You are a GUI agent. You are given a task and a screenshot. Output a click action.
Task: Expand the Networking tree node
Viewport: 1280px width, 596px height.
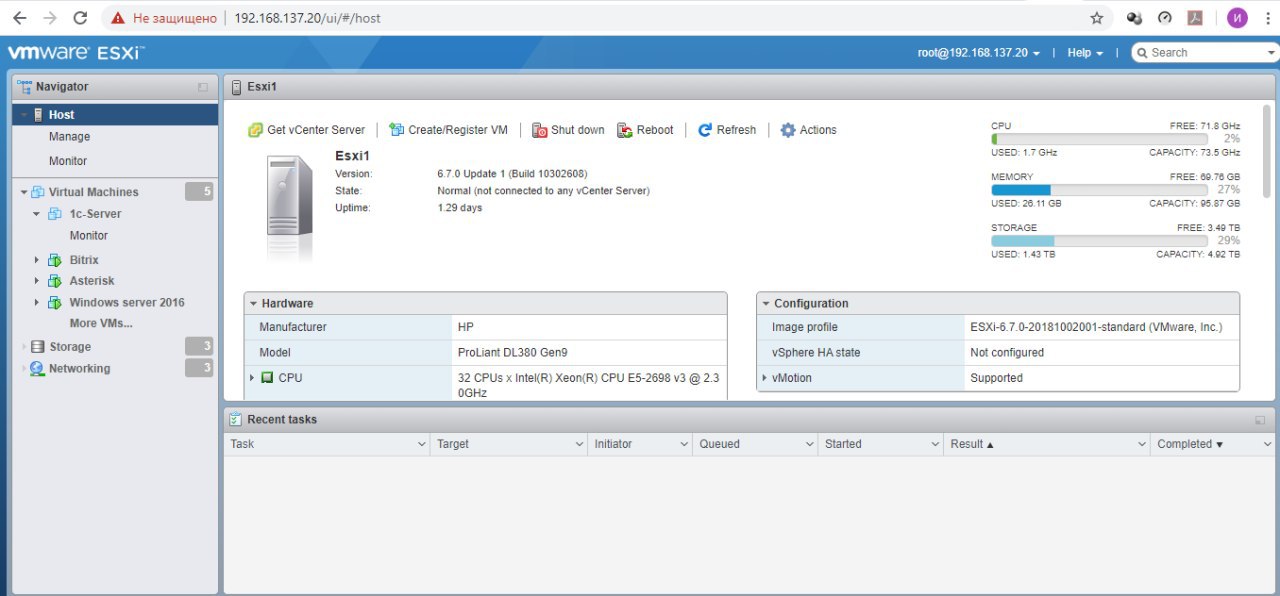tap(24, 369)
